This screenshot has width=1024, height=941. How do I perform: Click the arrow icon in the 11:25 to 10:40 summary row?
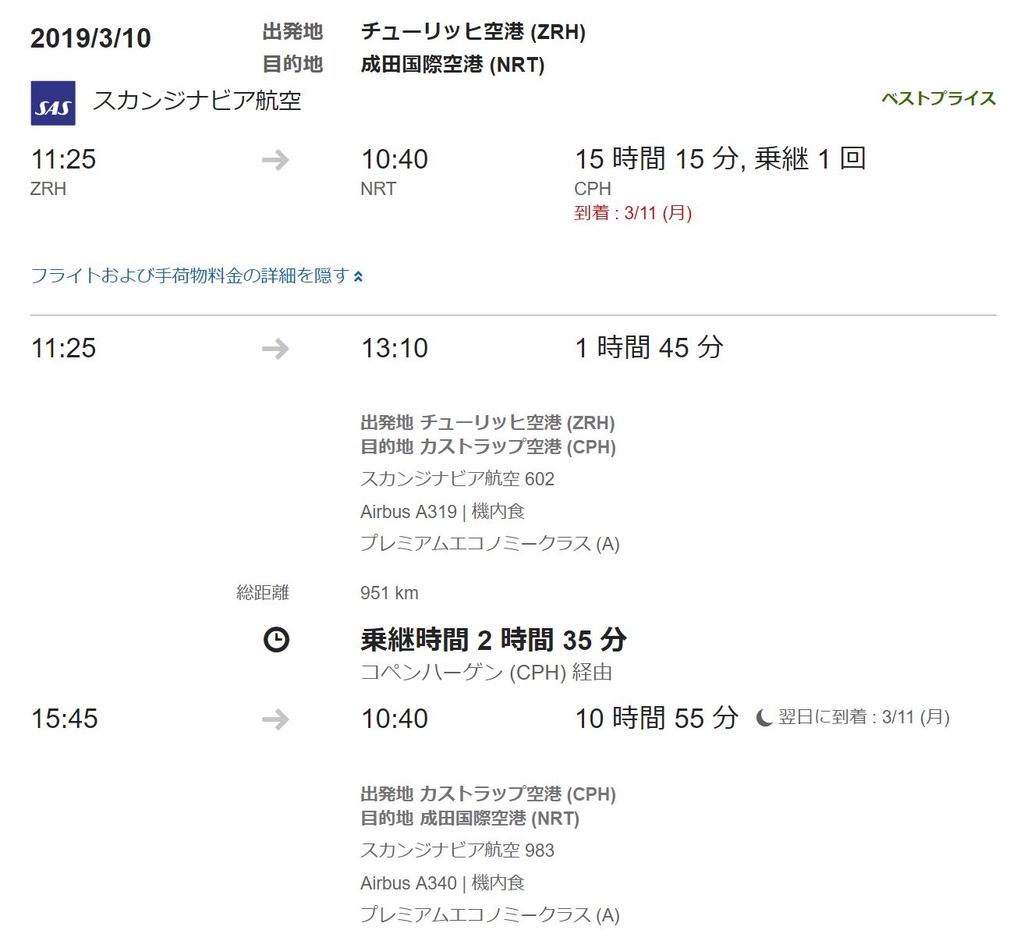point(276,160)
